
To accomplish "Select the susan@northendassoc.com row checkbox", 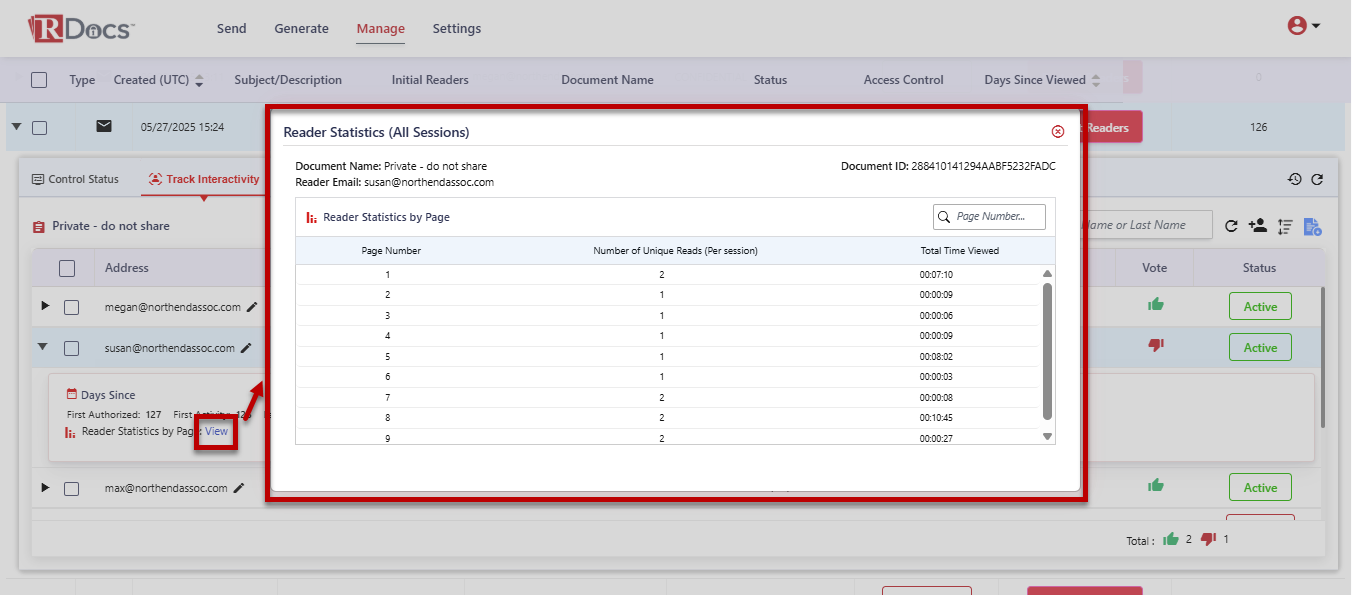I will click(72, 348).
